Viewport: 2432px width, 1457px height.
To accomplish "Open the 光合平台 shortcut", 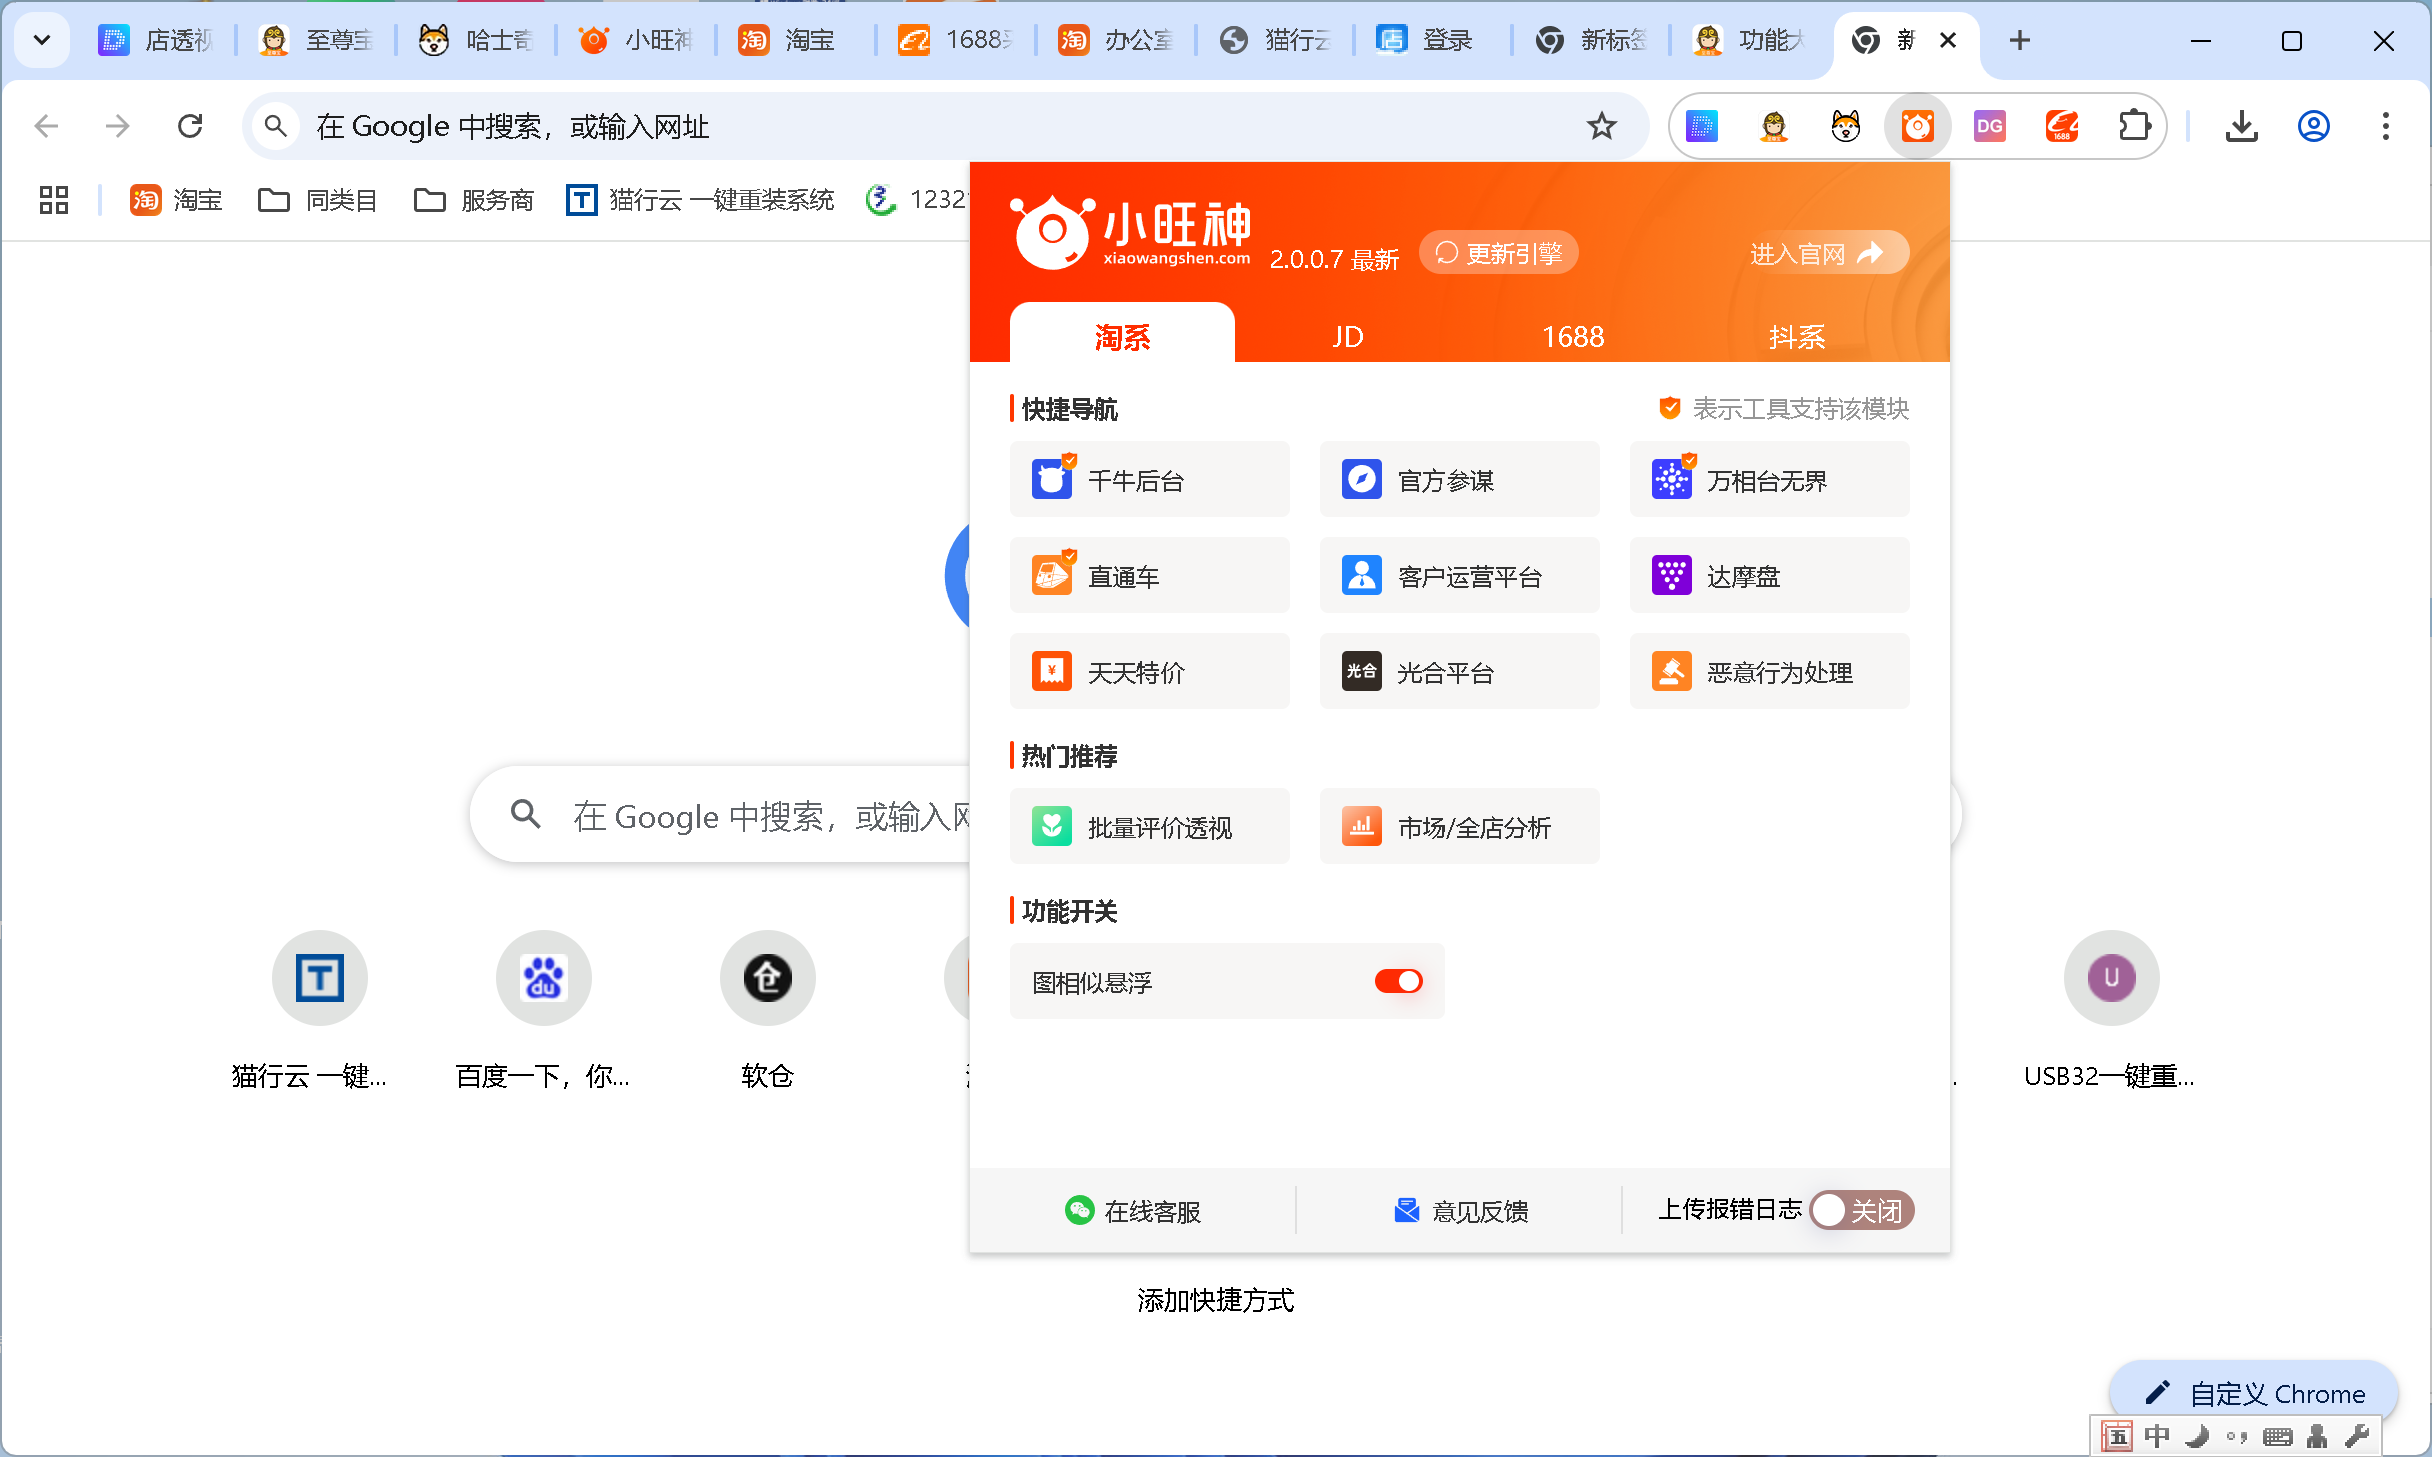I will point(1459,671).
